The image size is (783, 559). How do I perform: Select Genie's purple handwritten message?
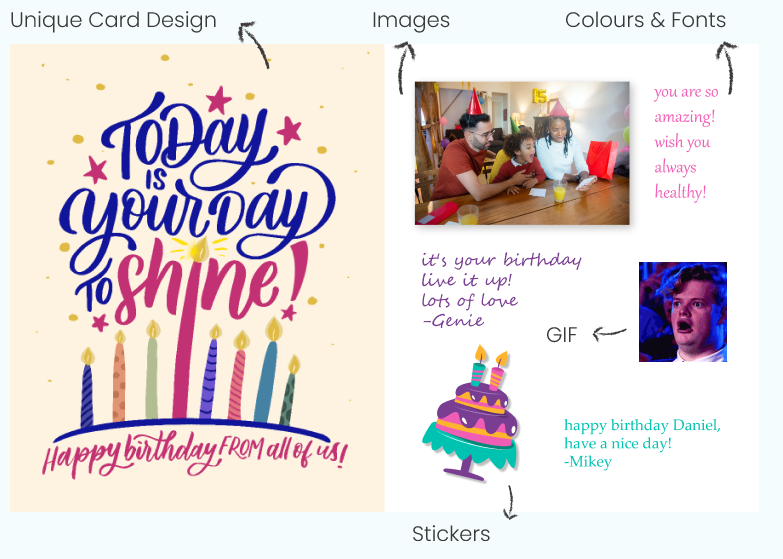501,290
